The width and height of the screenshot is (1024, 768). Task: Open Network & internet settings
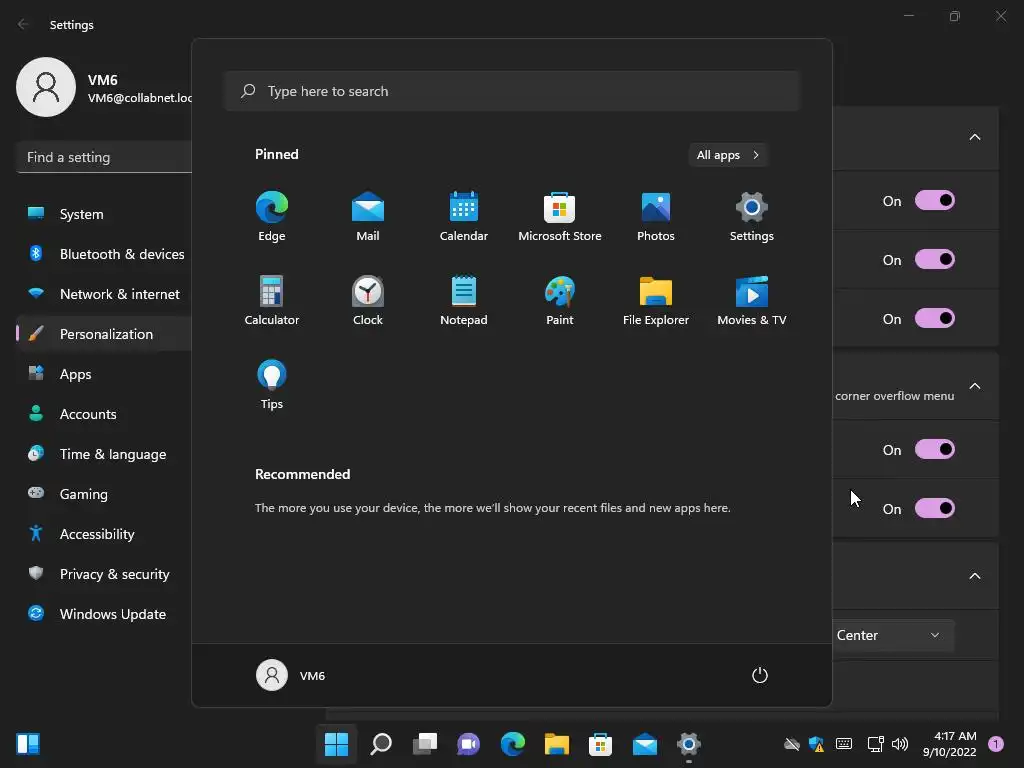coord(104,294)
